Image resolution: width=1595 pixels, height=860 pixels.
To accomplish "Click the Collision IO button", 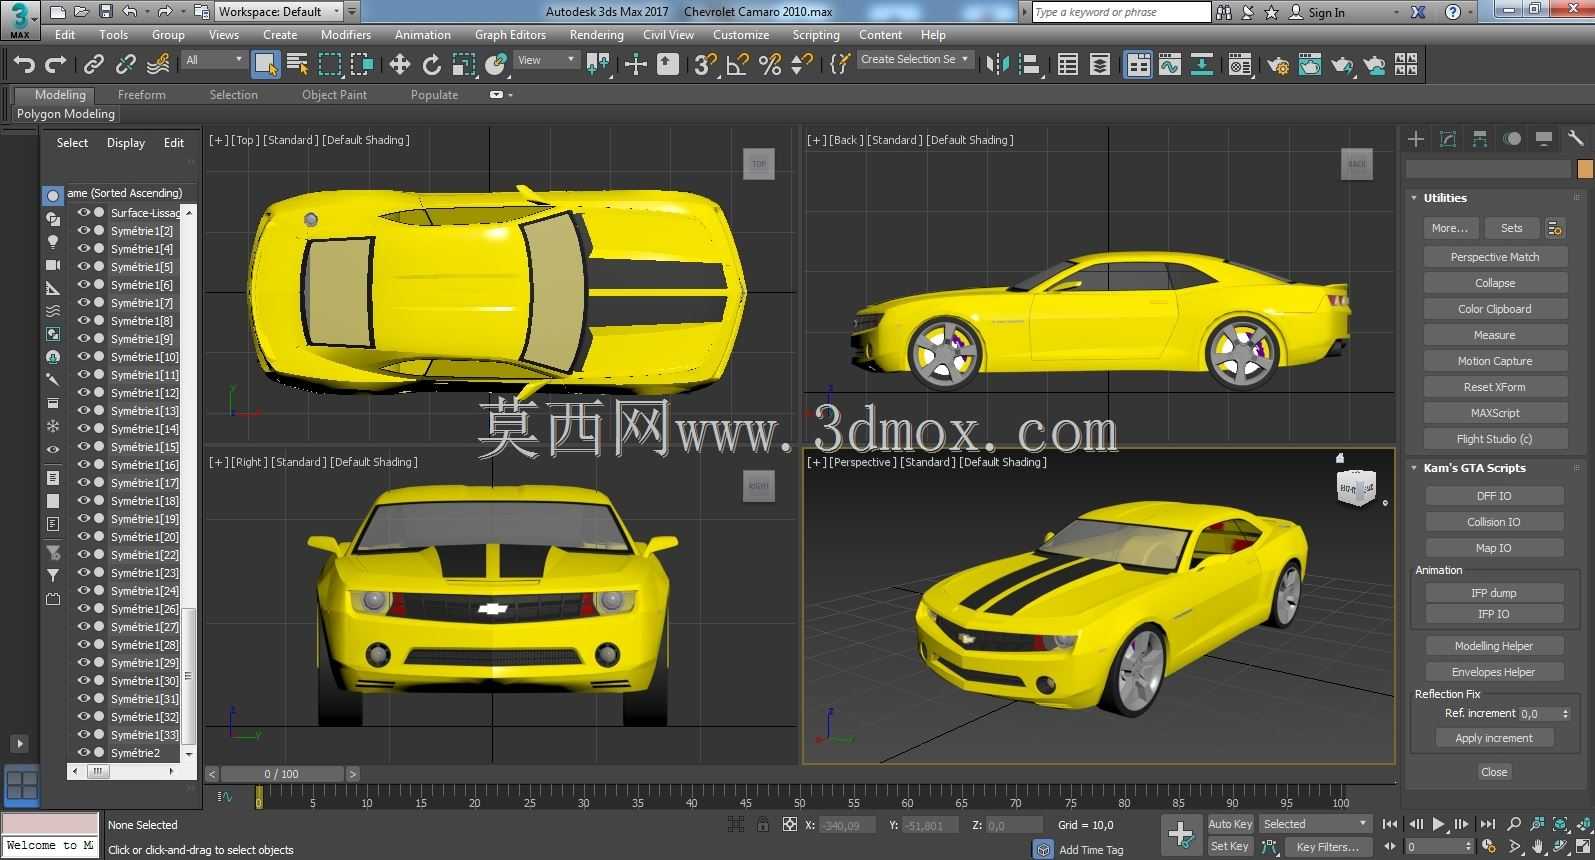I will click(1494, 522).
